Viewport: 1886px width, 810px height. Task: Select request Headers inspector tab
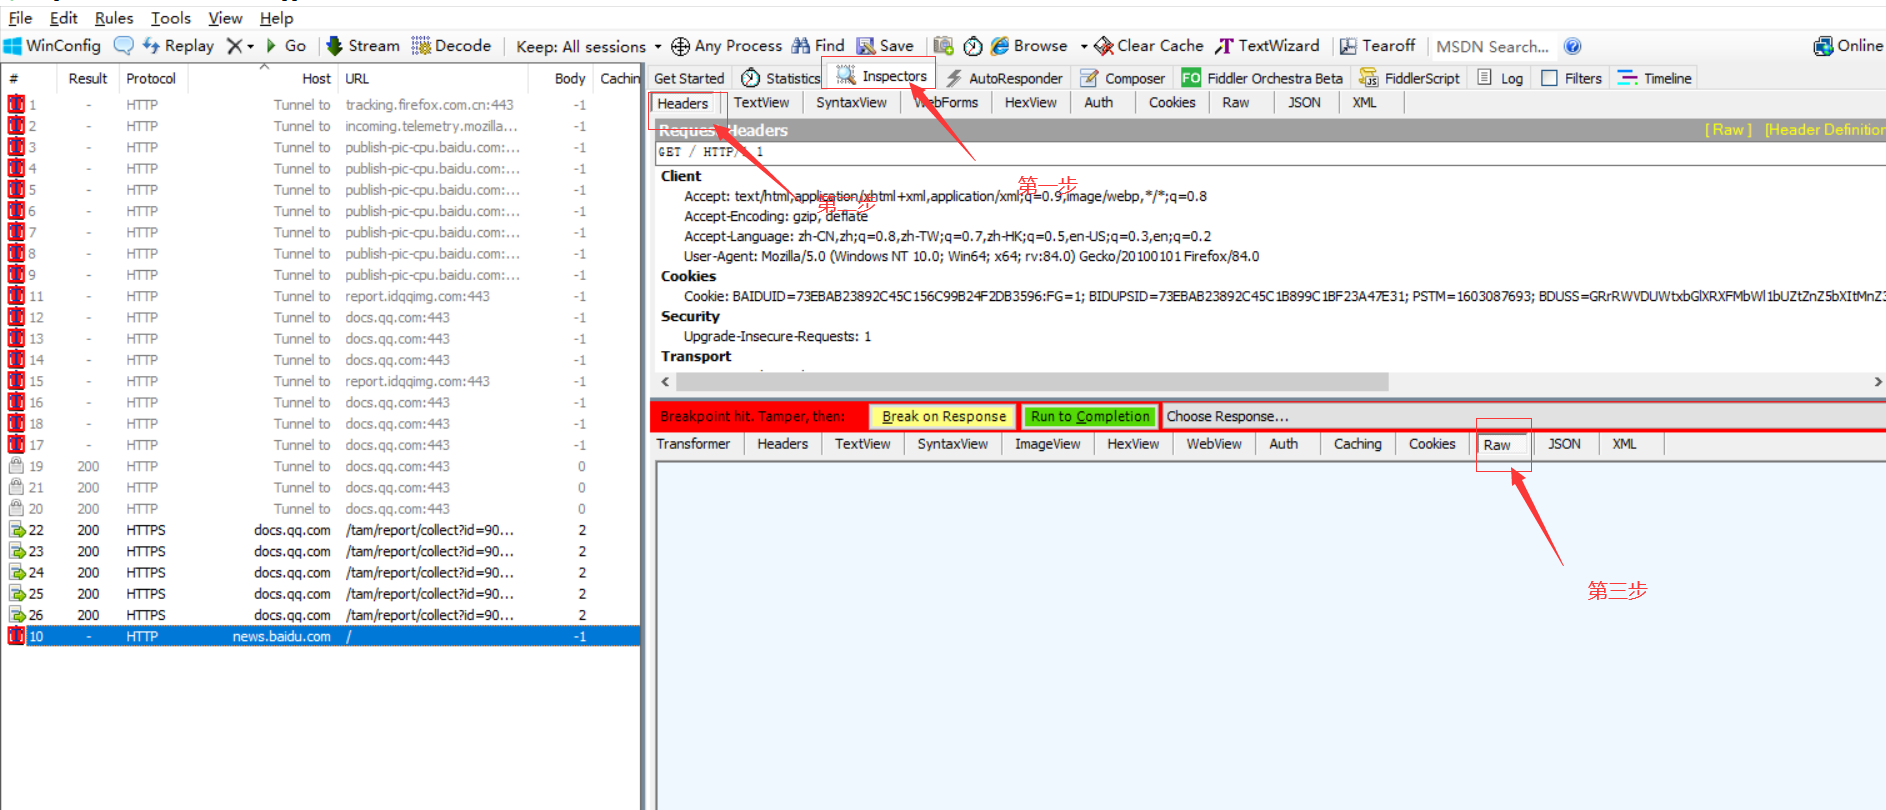click(683, 103)
